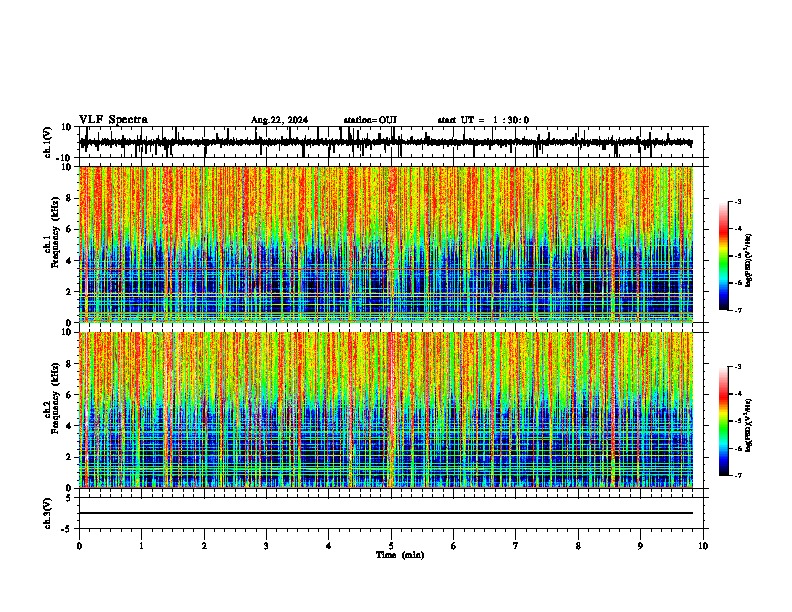The width and height of the screenshot is (792, 612).
Task: Click the "station=OUI" header label
Action: [x=370, y=120]
